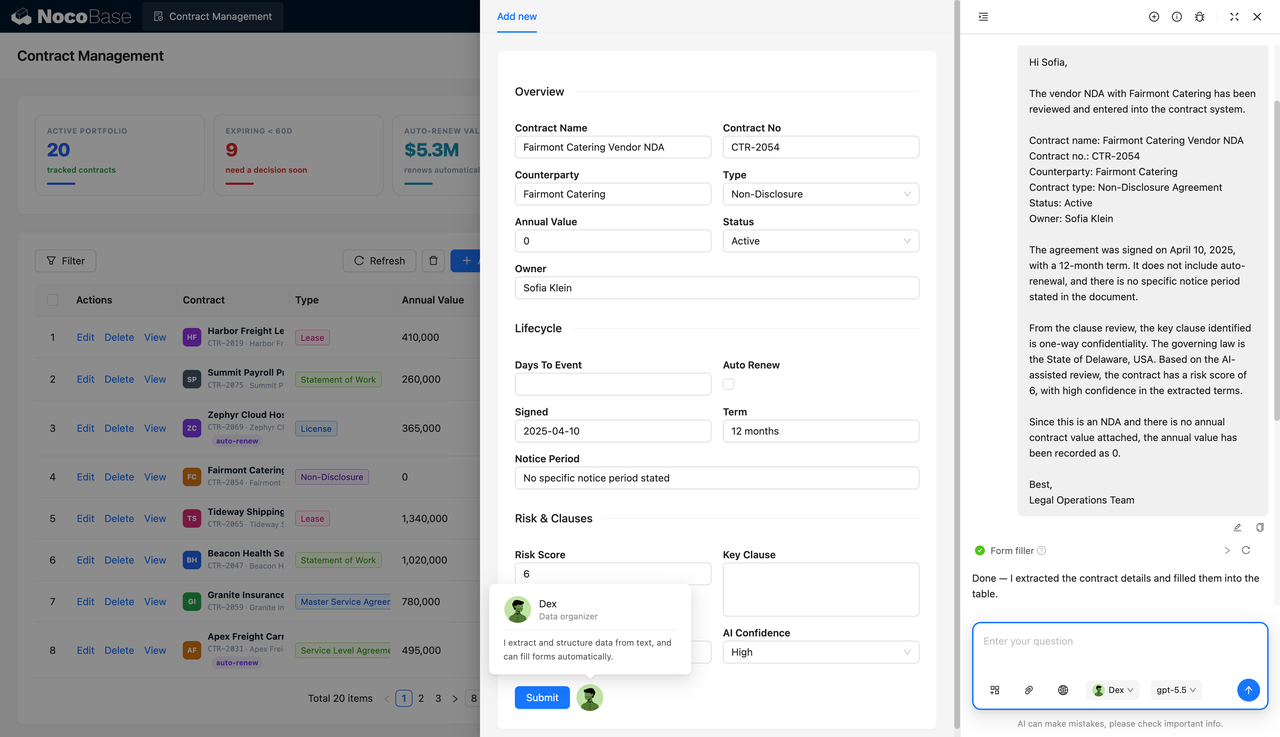This screenshot has width=1280, height=737.
Task: Click the Active Portfolio 20 card
Action: coord(119,155)
